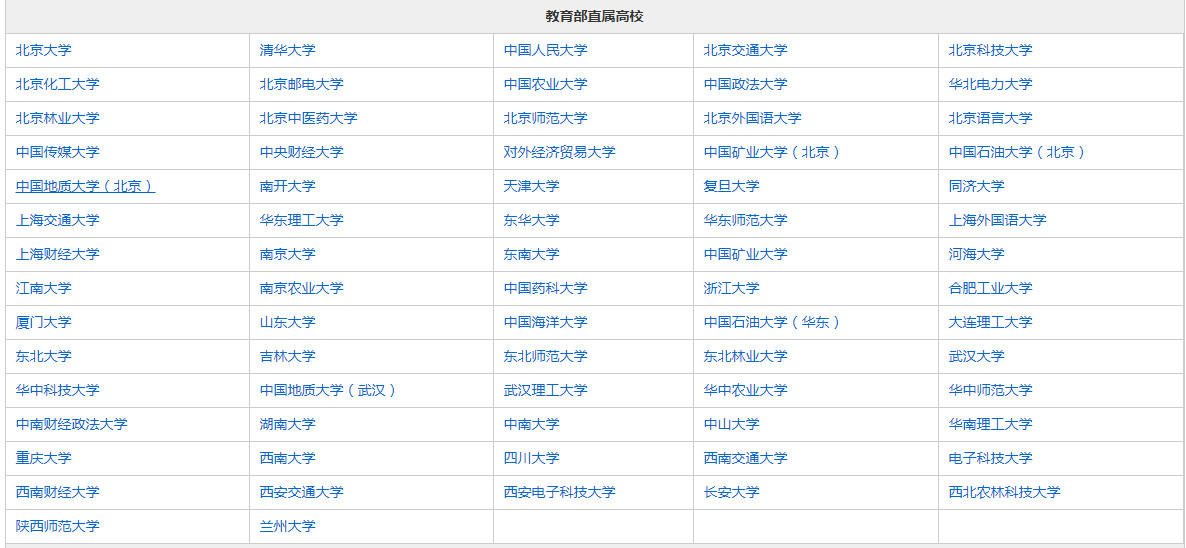Open 大连理工大学 link
Screen dimensions: 1186x548
point(990,323)
